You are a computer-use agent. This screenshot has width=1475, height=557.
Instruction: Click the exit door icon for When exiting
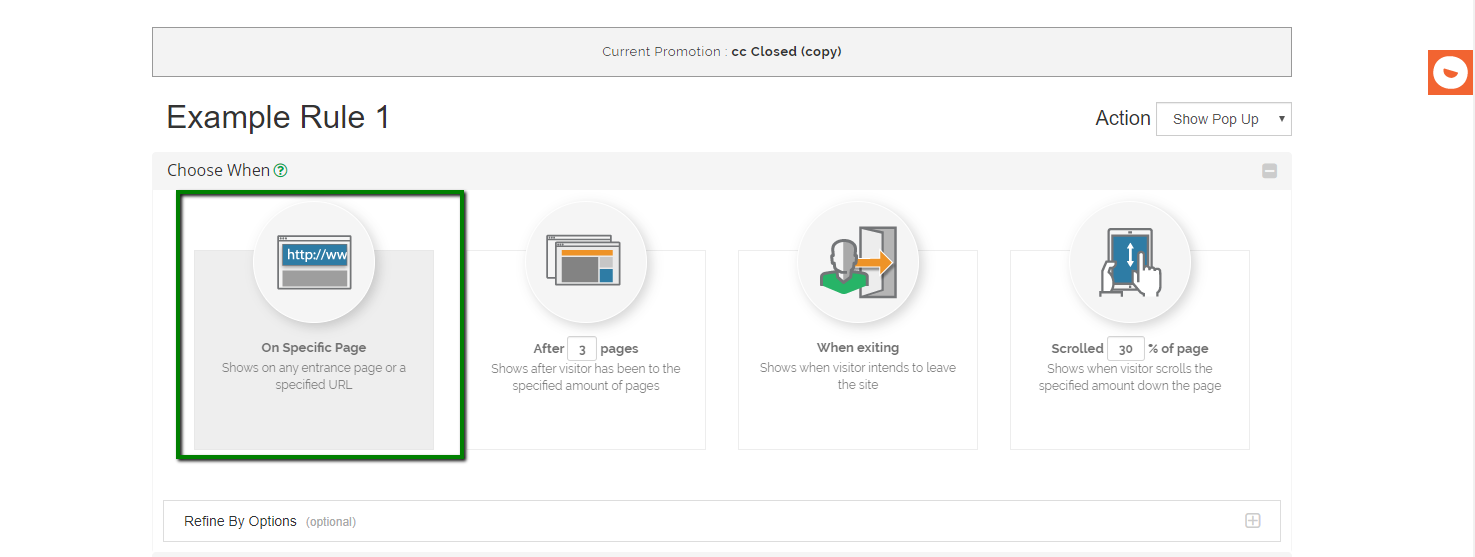click(858, 263)
